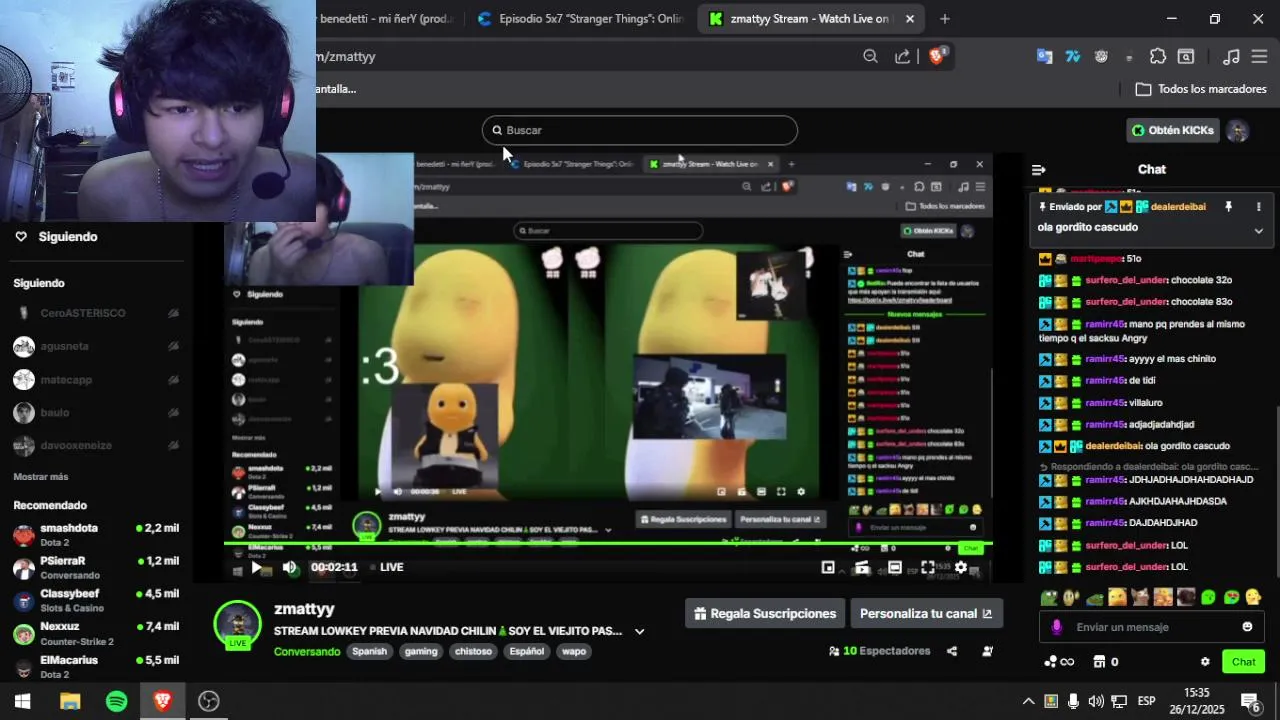Open browser extensions puzzle icon

1158,57
